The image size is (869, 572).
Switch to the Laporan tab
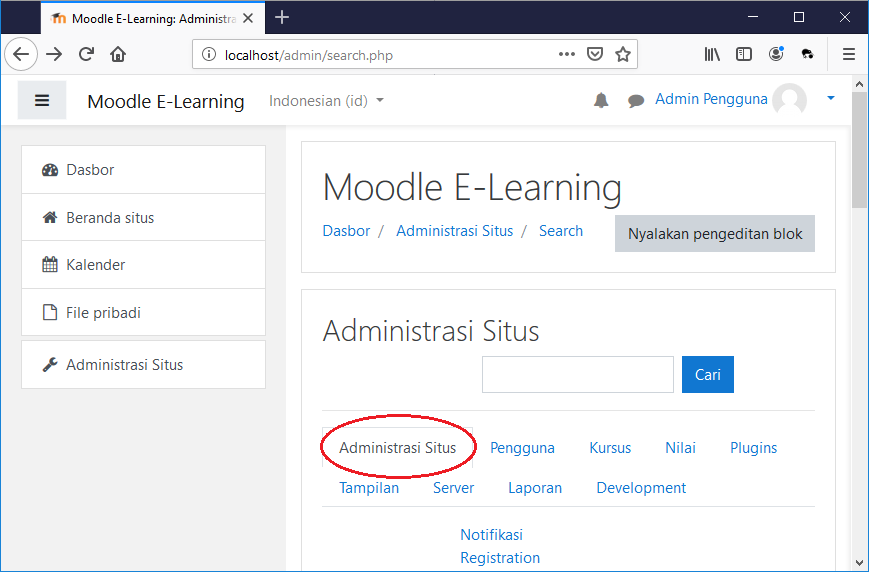click(535, 487)
